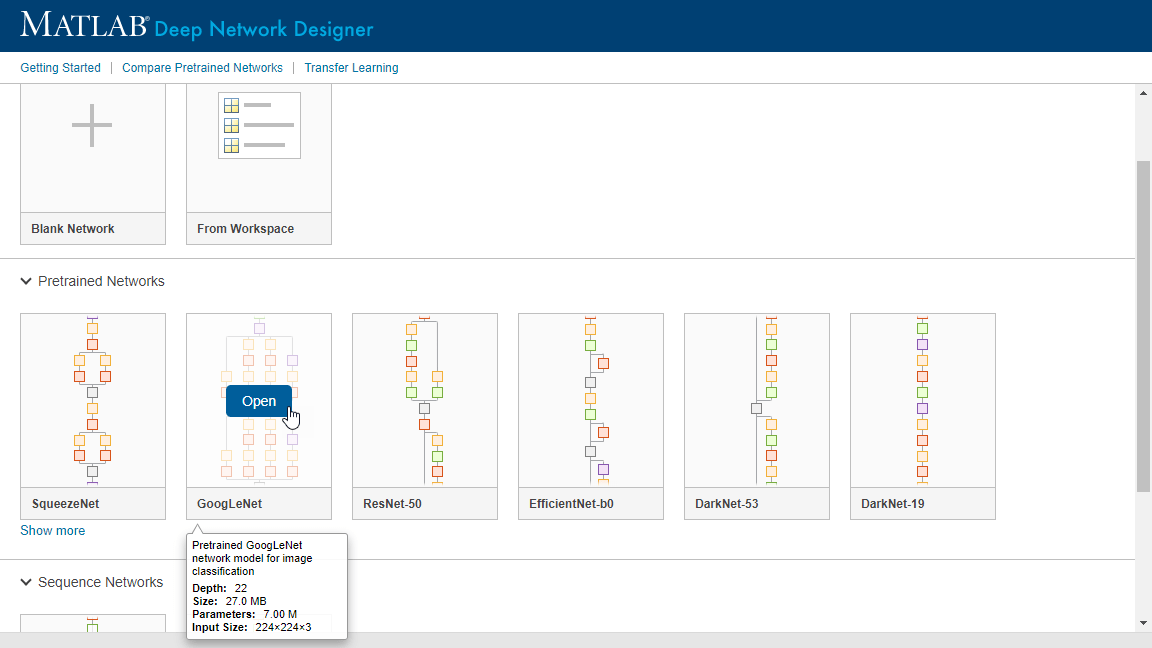Open the Transfer Learning tab
Screen dimensions: 1152x648
click(351, 68)
